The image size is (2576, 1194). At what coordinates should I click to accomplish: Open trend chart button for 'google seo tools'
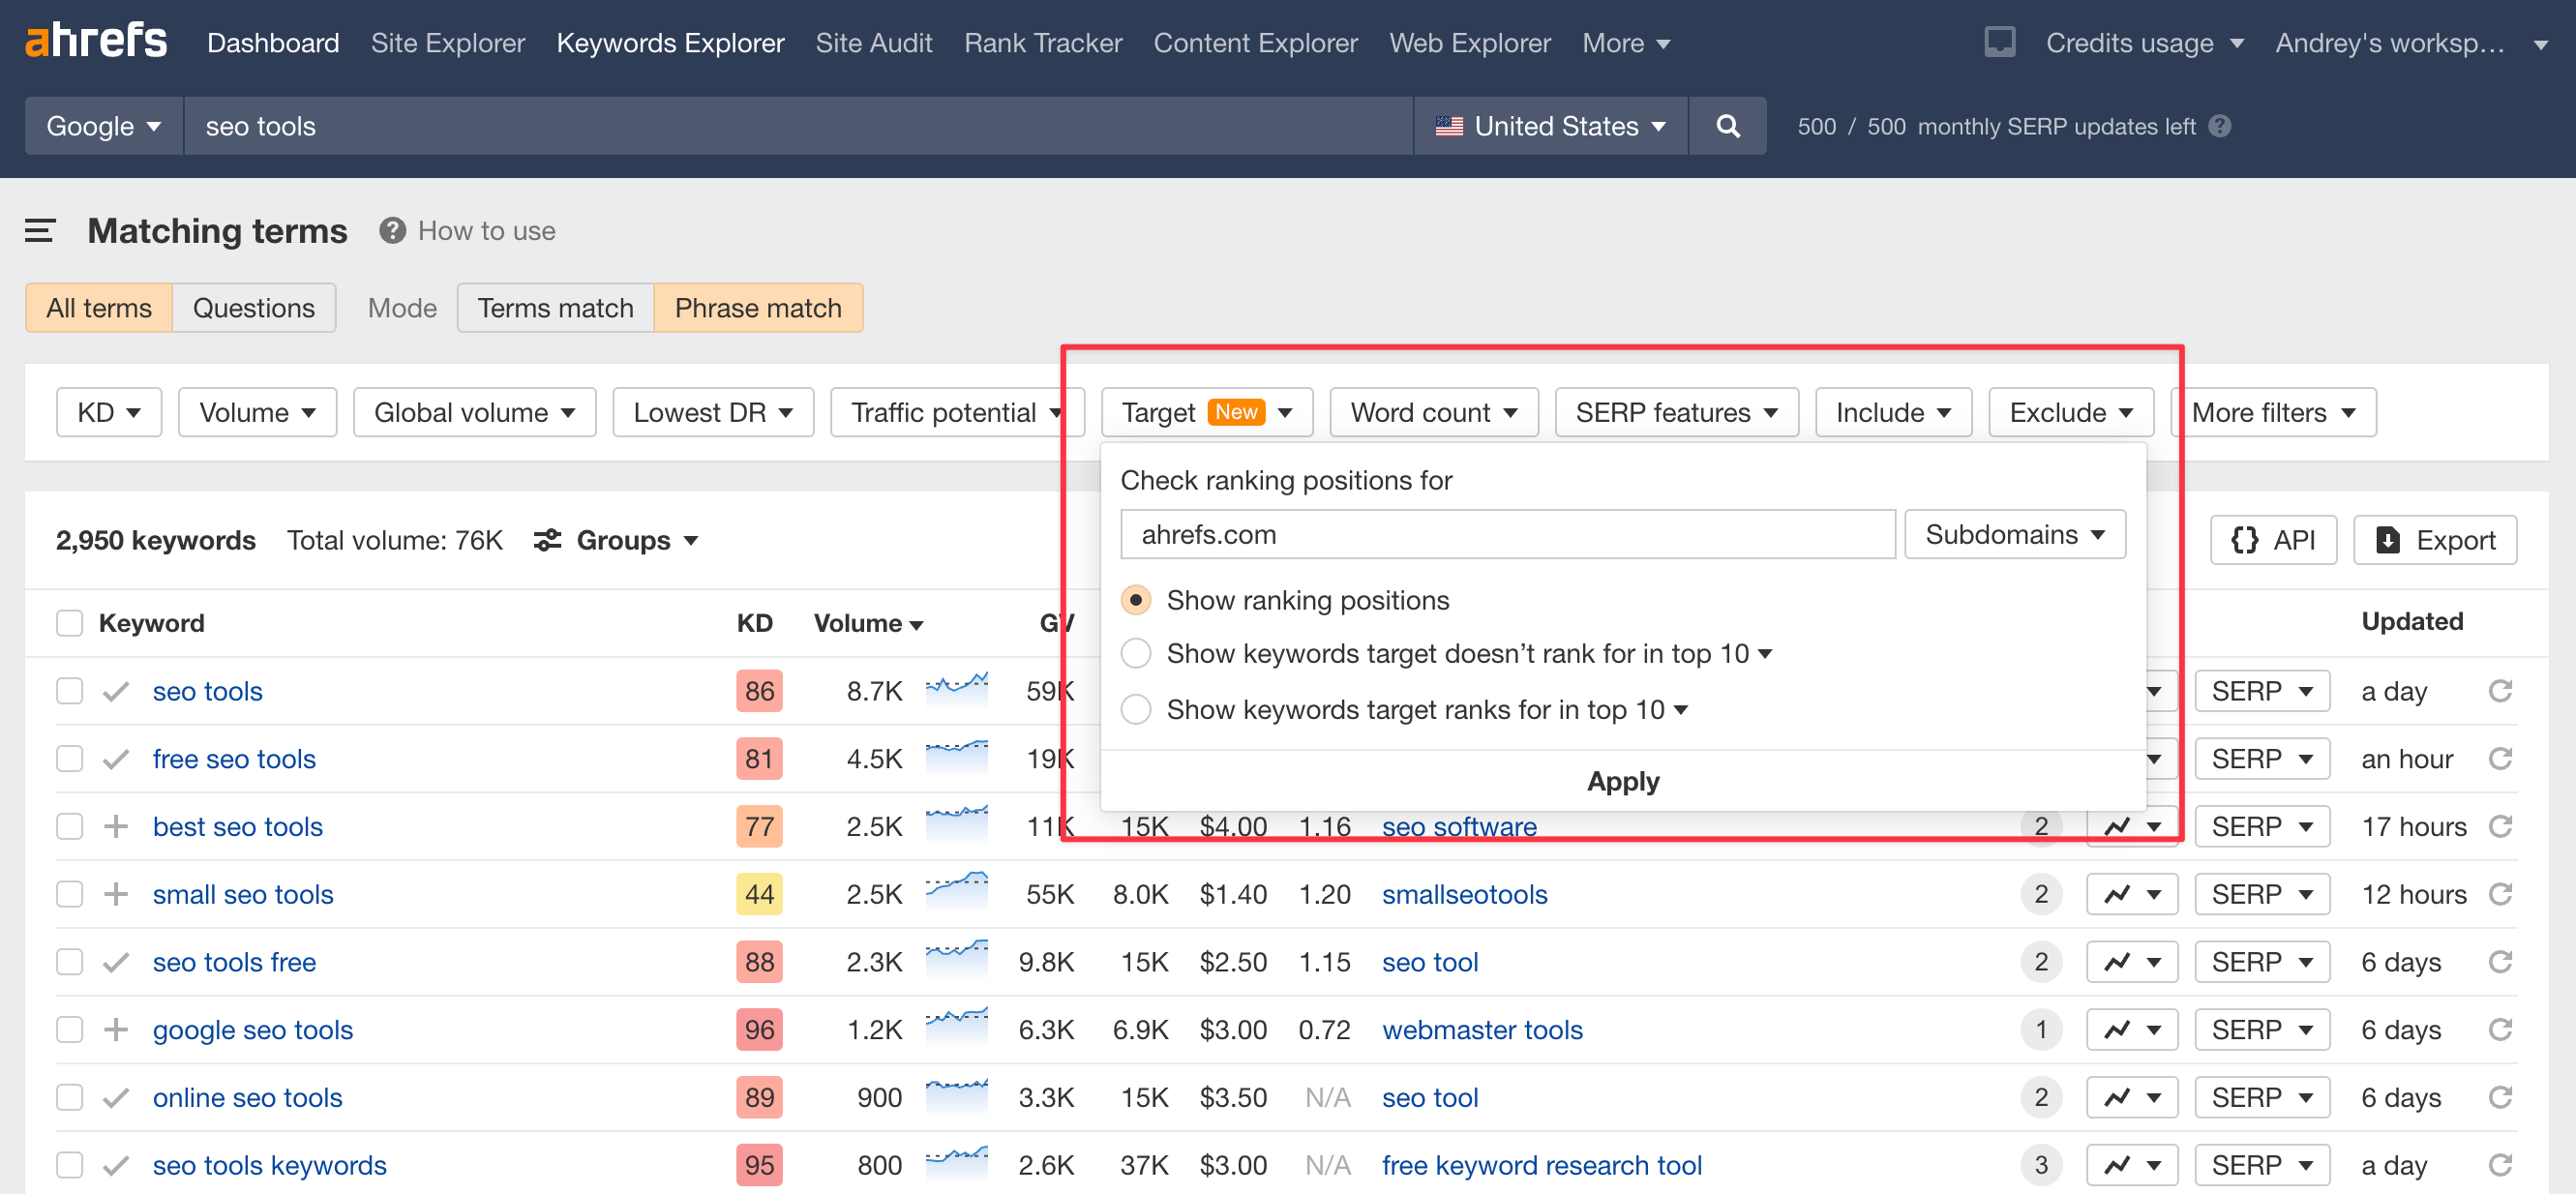pos(2132,1029)
